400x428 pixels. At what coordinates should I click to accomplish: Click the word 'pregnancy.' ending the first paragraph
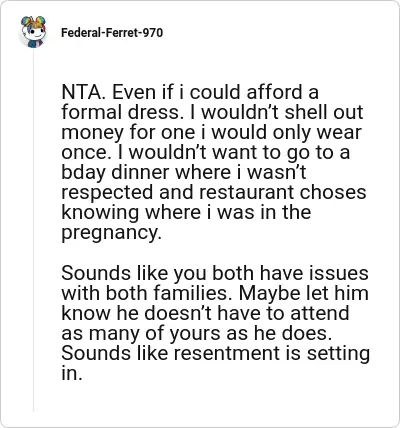click(x=111, y=233)
